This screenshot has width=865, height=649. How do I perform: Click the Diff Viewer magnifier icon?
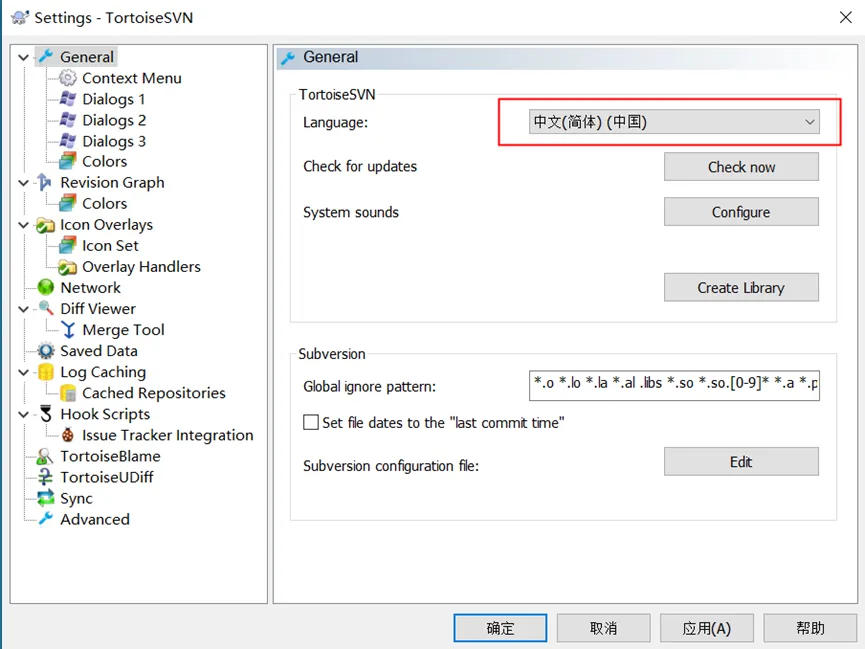[x=46, y=308]
